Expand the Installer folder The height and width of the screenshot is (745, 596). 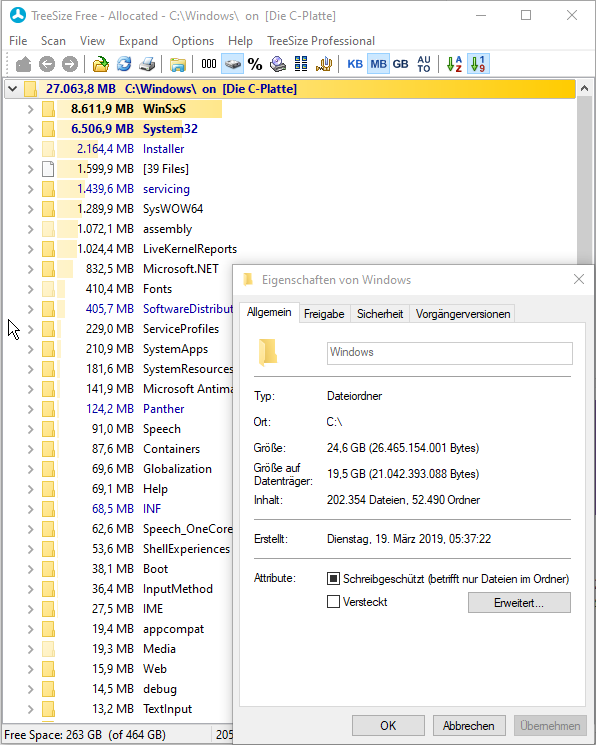pos(30,149)
